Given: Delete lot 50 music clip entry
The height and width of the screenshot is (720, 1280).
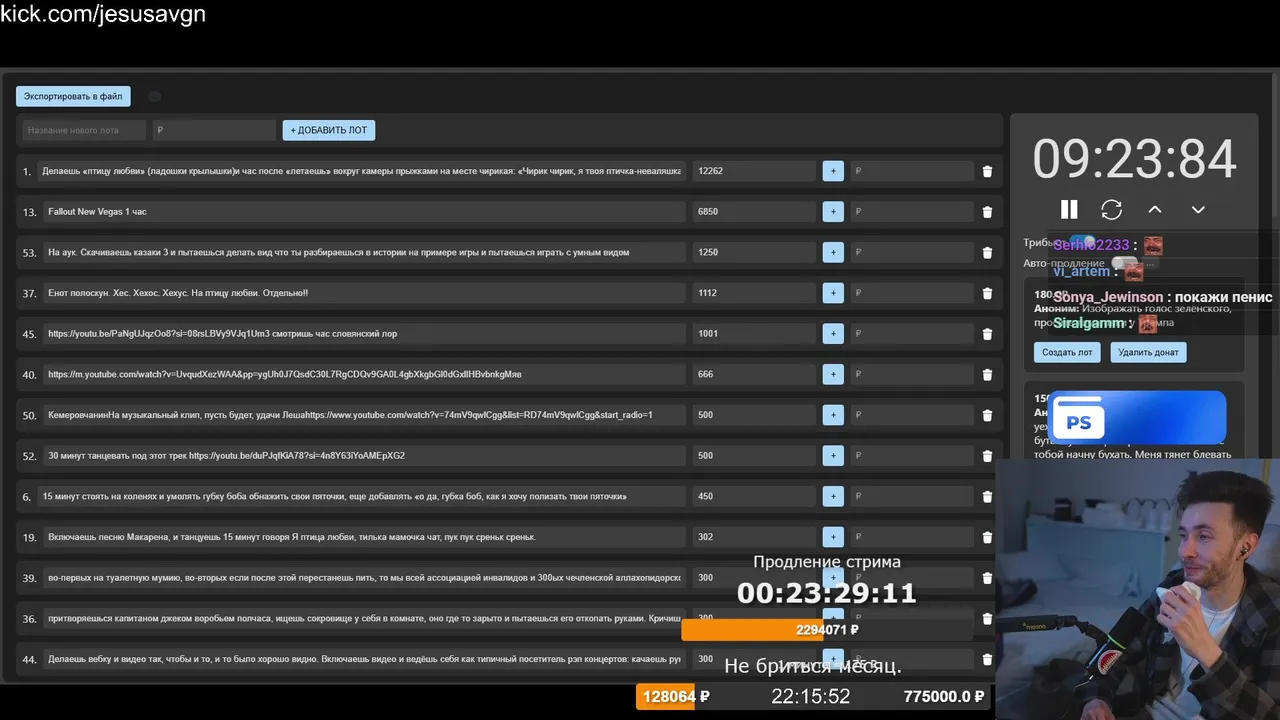Looking at the screenshot, I should point(987,415).
